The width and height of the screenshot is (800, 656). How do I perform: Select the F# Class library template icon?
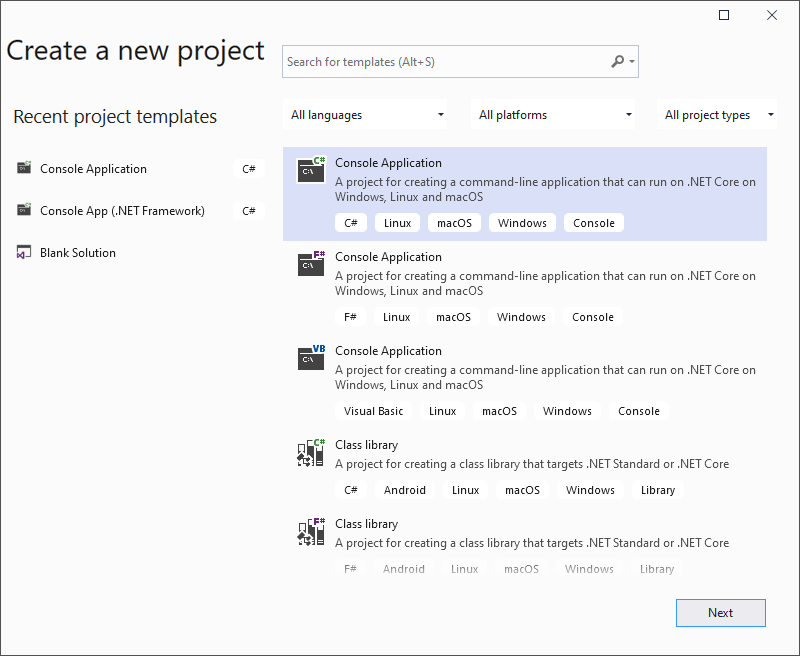[311, 532]
